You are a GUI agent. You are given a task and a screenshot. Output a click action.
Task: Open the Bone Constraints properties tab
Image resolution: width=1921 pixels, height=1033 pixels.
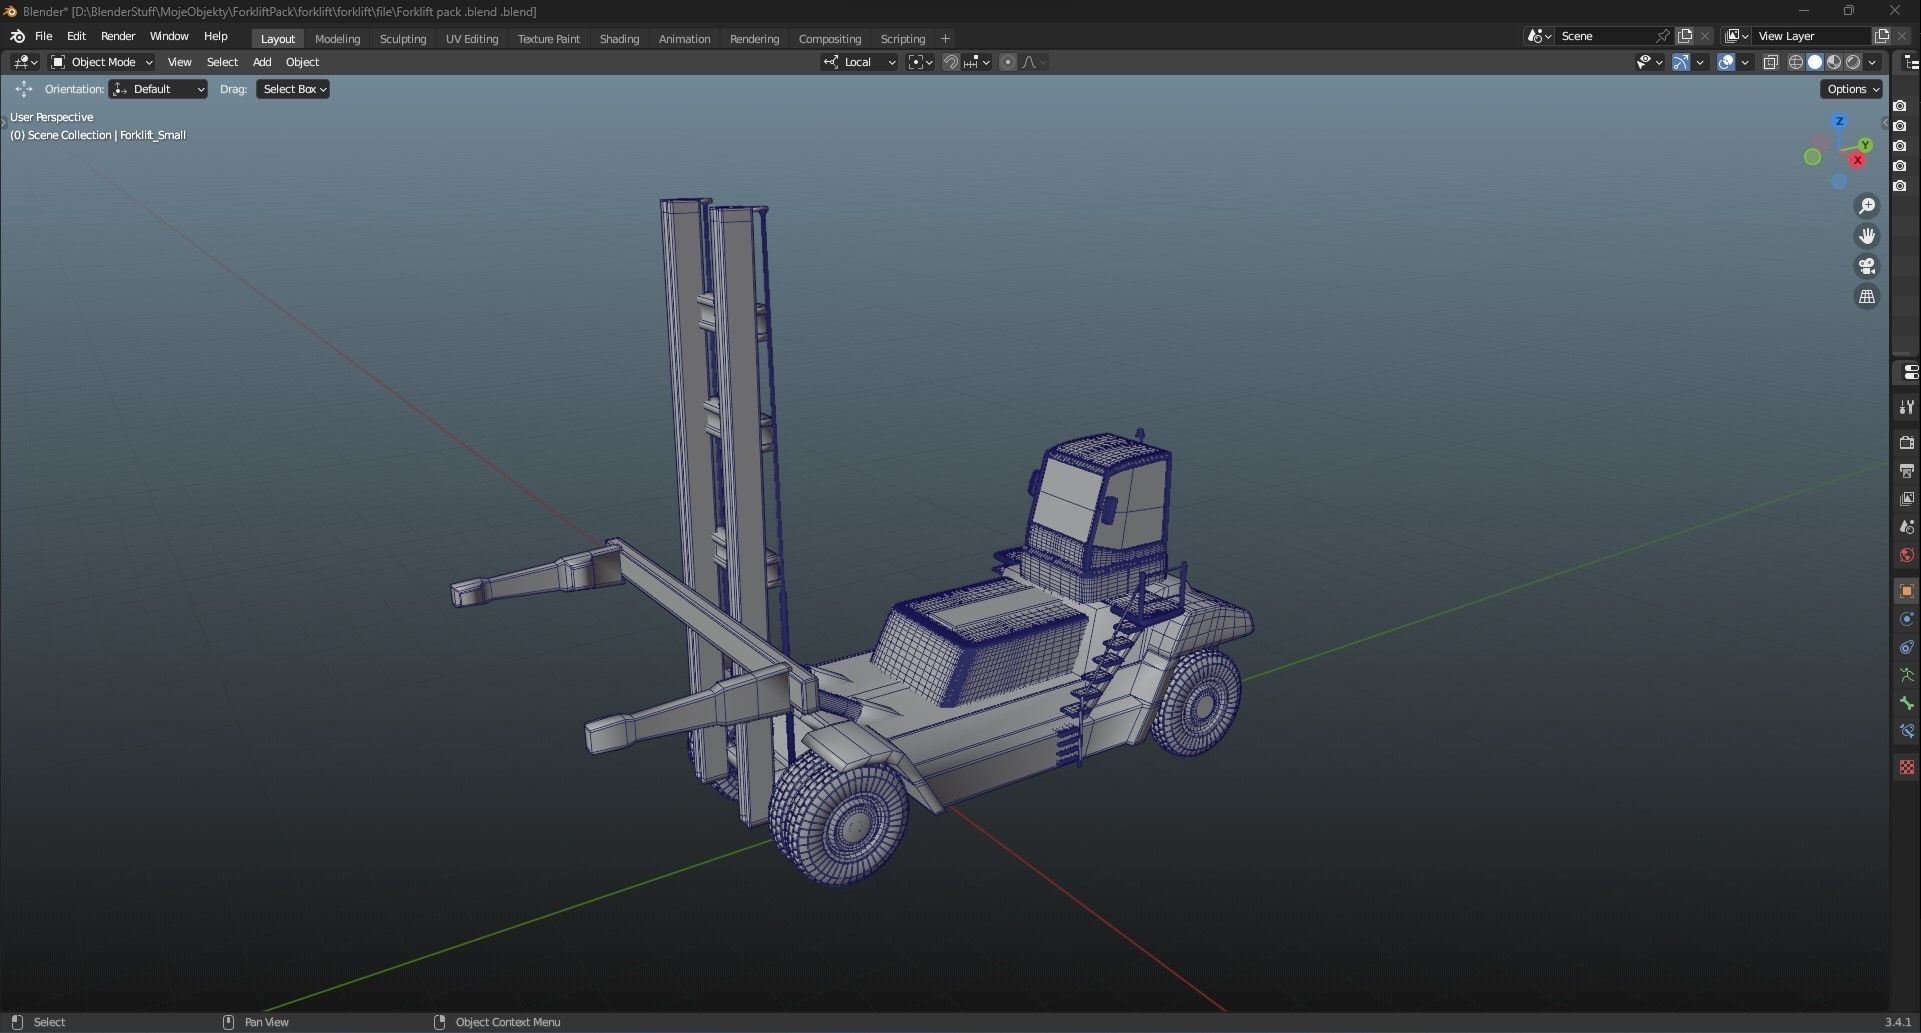click(1907, 731)
